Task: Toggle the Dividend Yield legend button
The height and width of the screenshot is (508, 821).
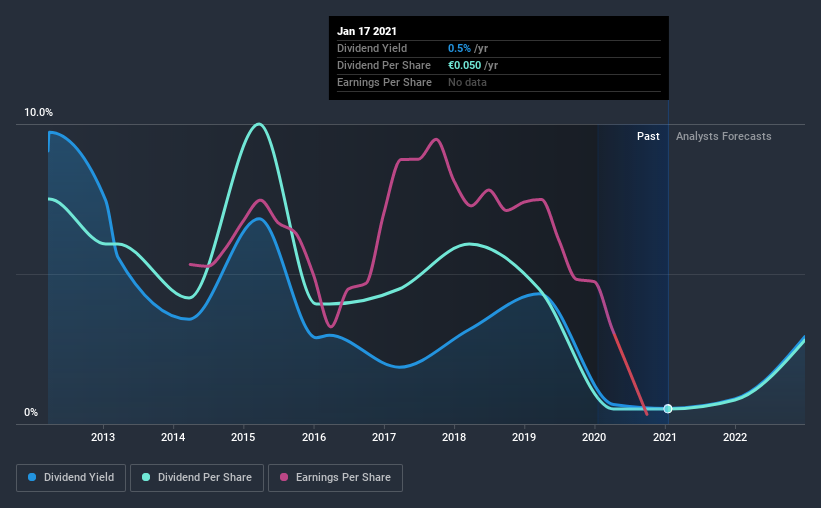Action: [71, 478]
